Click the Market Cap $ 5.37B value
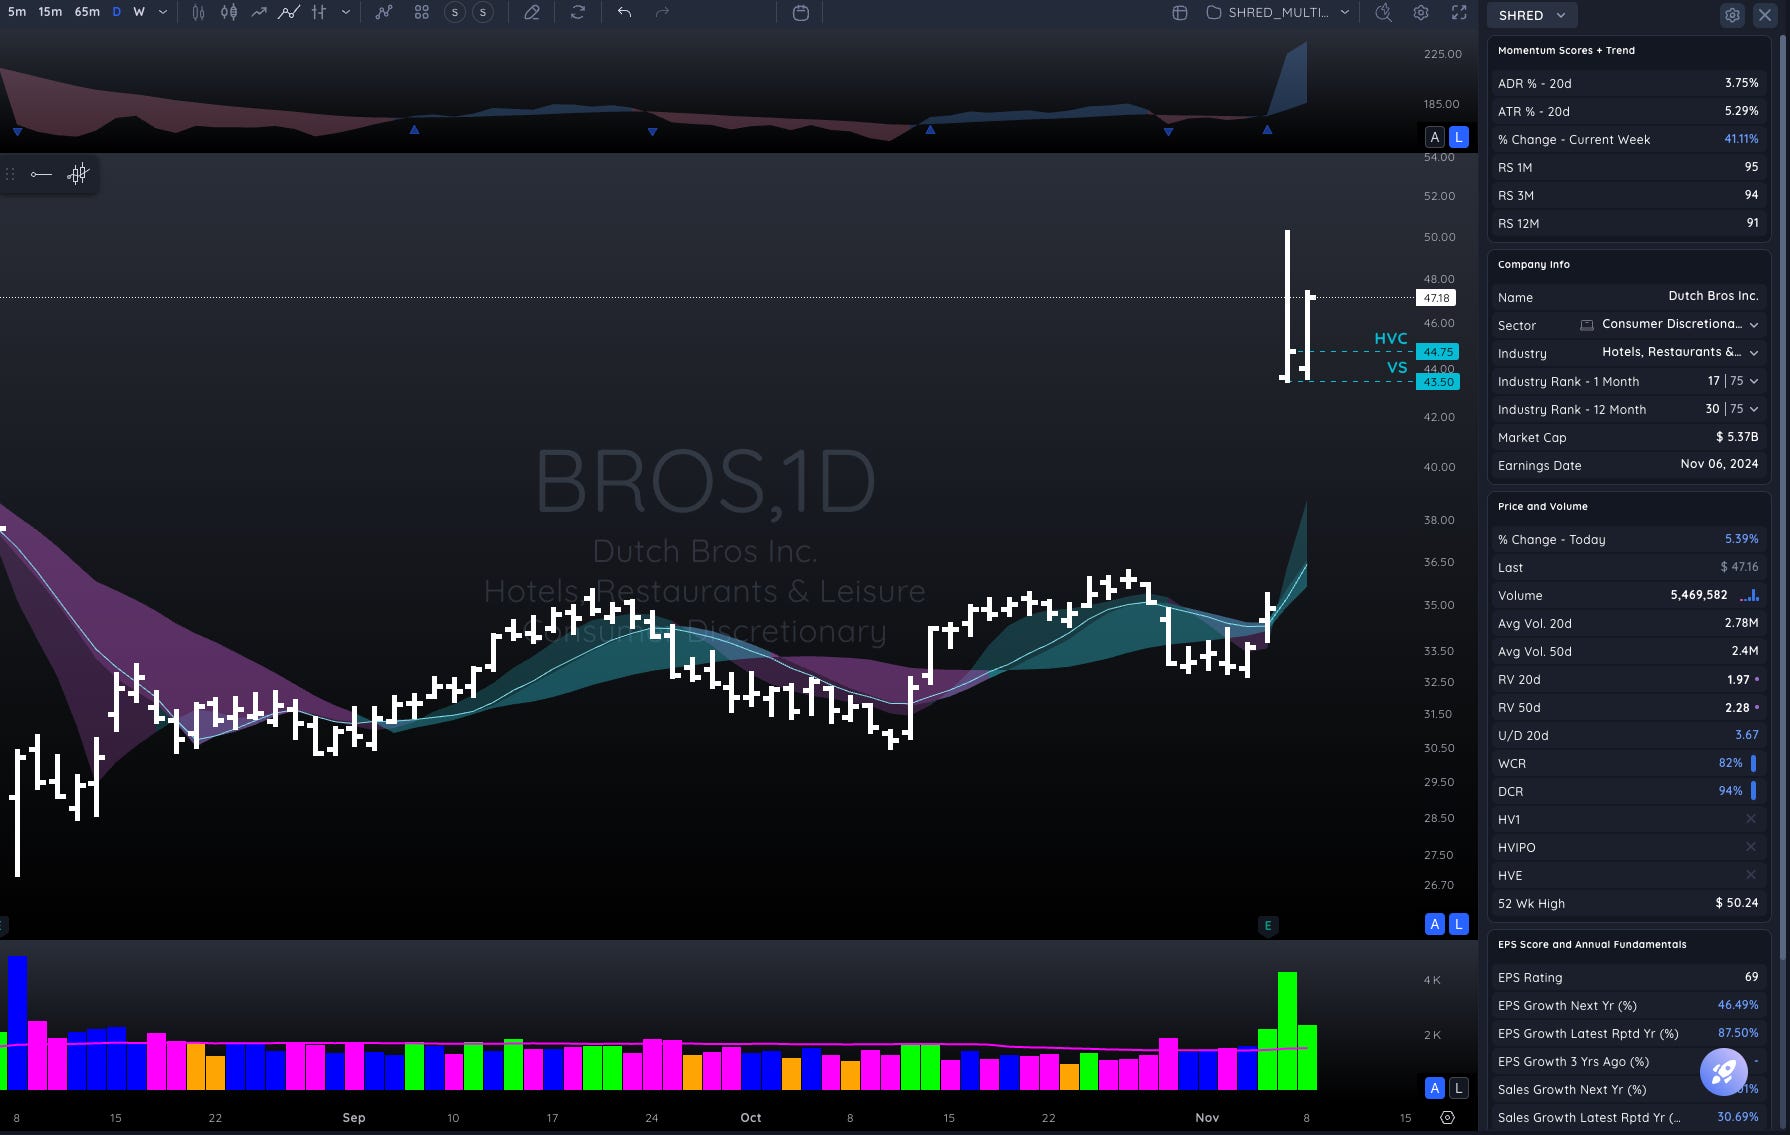Screen dimensions: 1790x1135 tap(1737, 437)
